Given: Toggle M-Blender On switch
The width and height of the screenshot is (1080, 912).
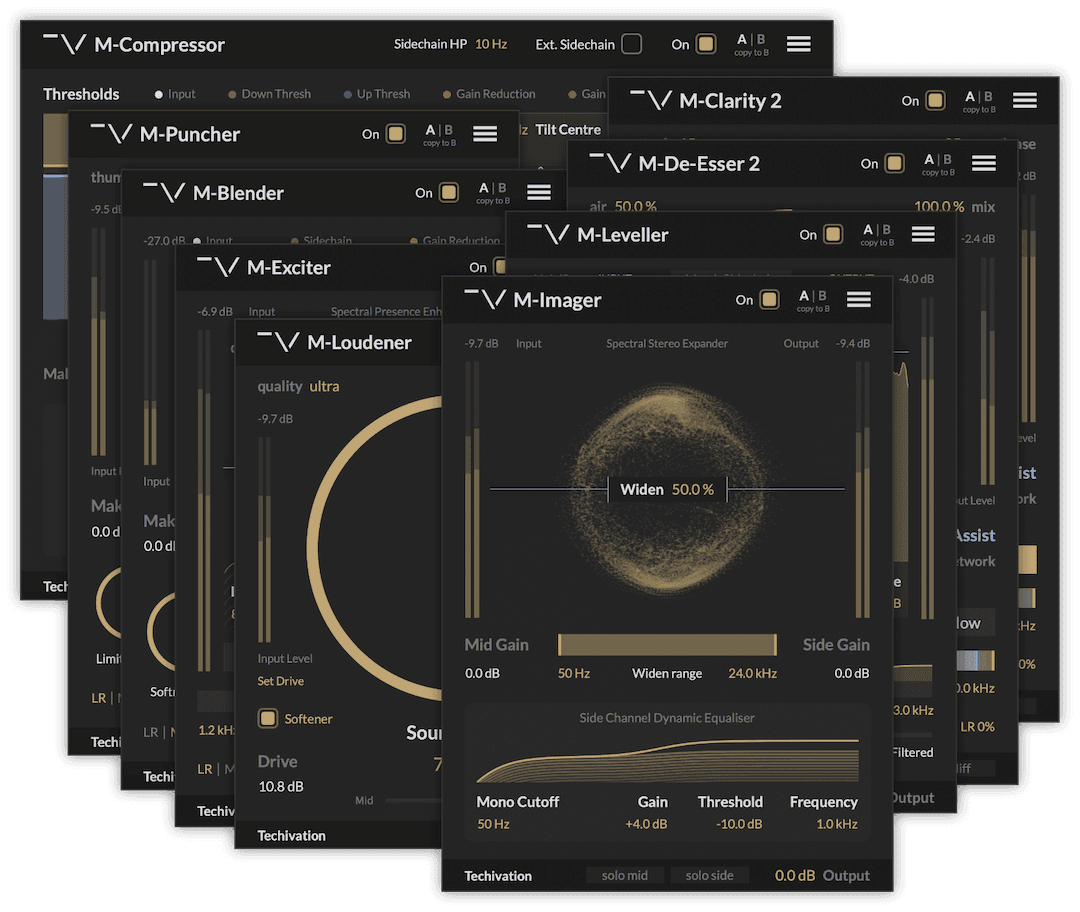Looking at the screenshot, I should pos(448,192).
